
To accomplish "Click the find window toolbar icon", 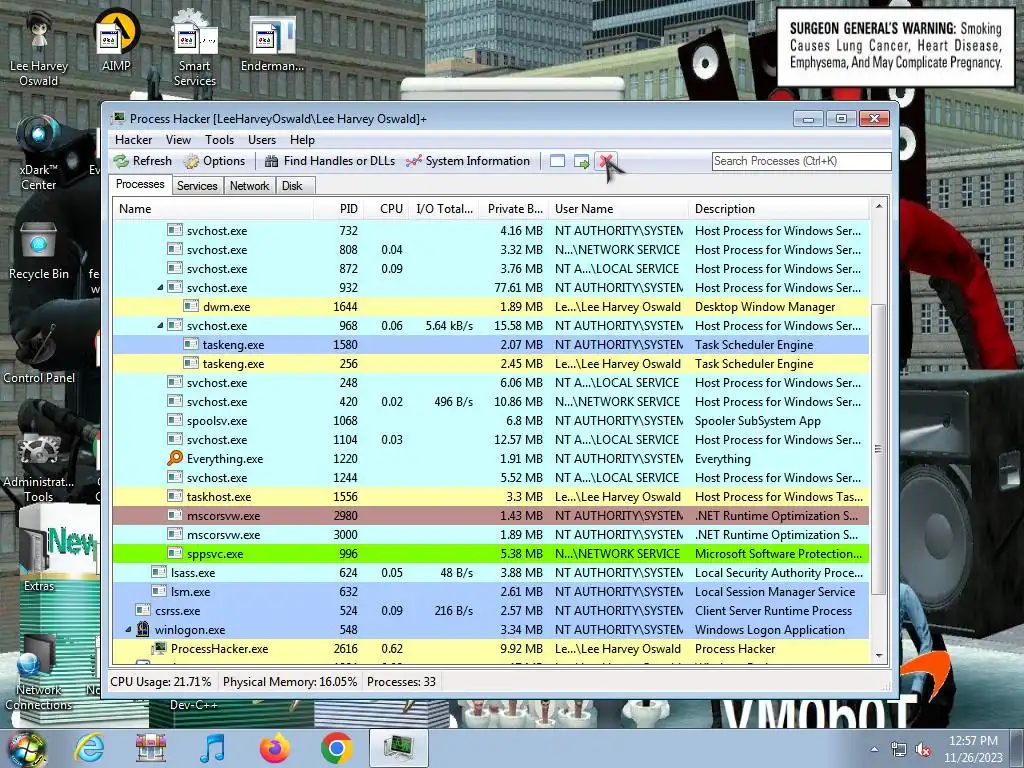I will (557, 161).
